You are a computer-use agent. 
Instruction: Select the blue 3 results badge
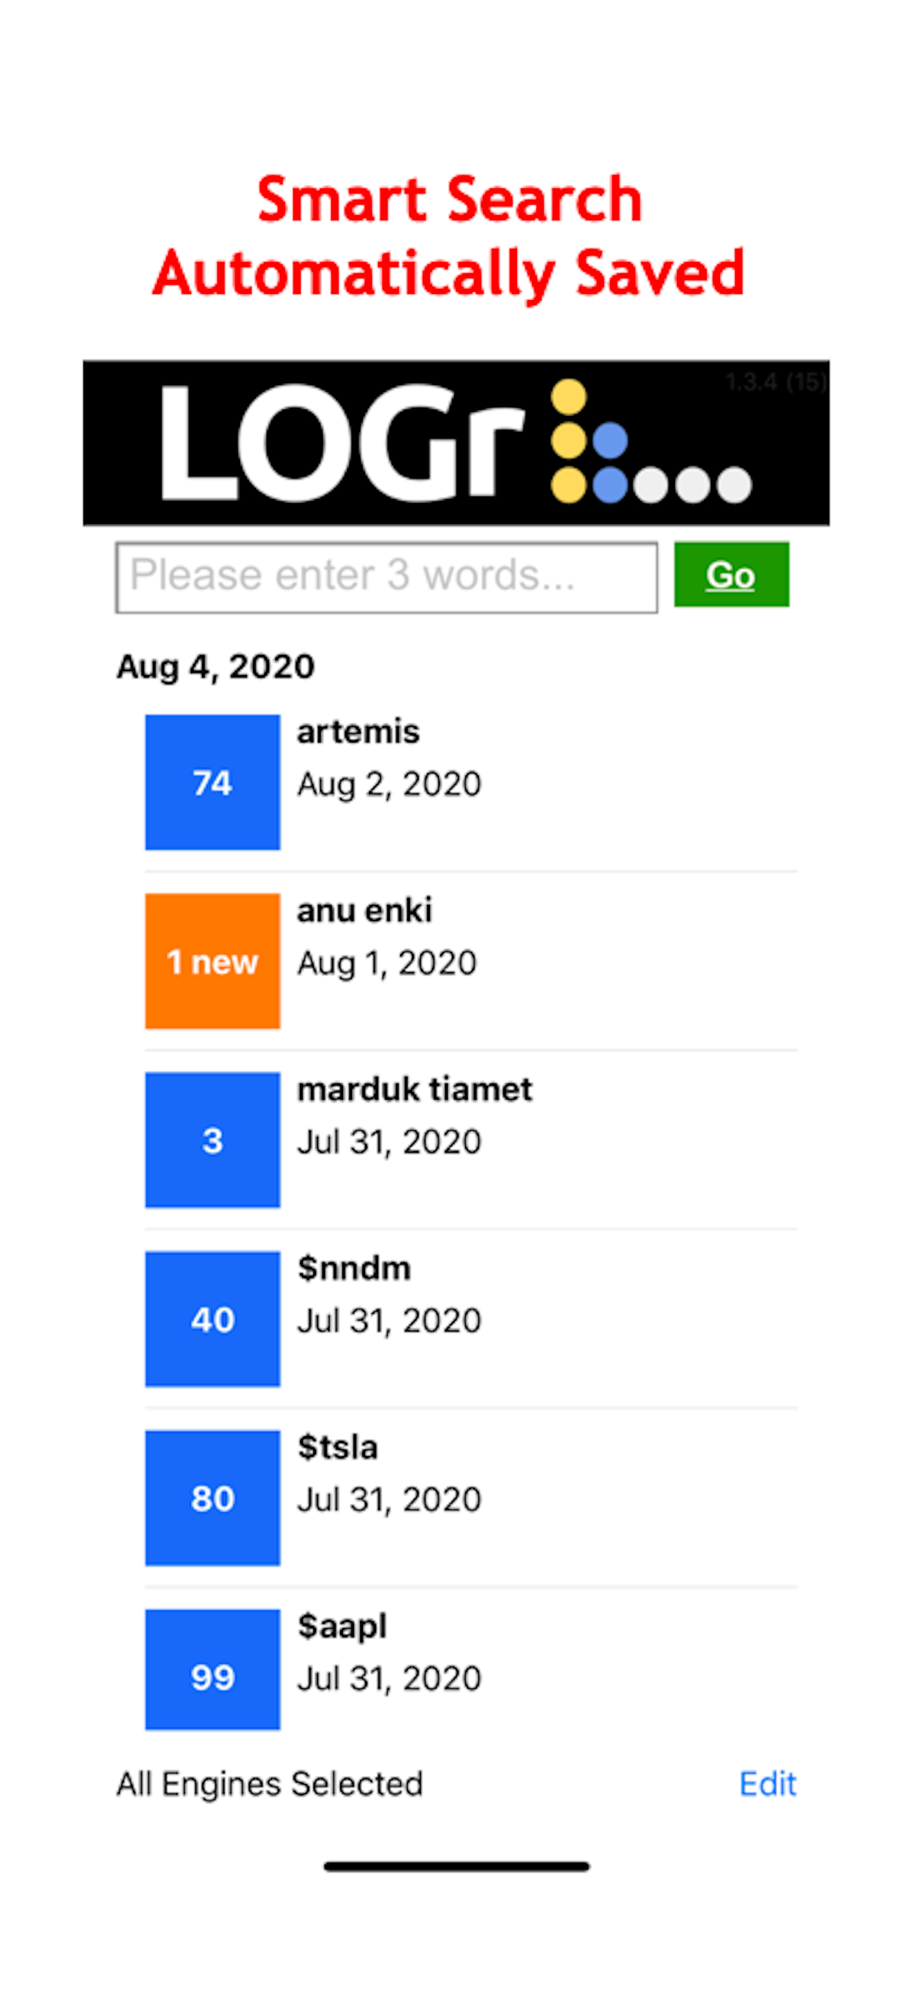click(212, 1140)
